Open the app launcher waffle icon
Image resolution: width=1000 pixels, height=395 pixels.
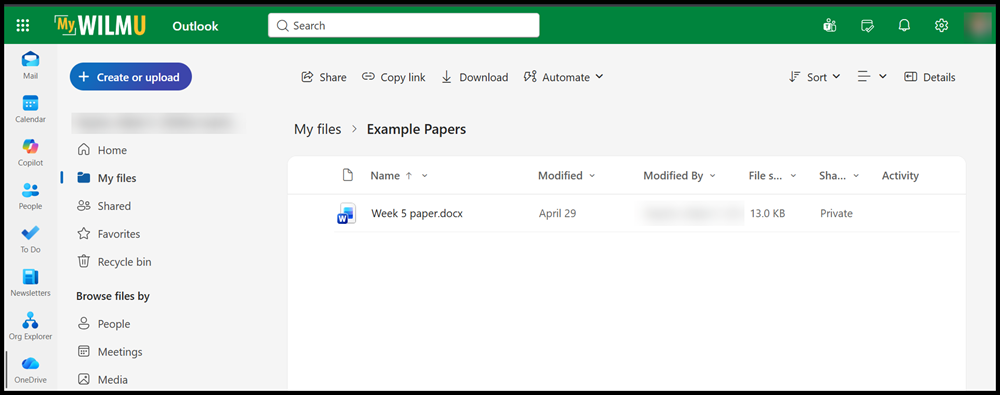[x=22, y=26]
